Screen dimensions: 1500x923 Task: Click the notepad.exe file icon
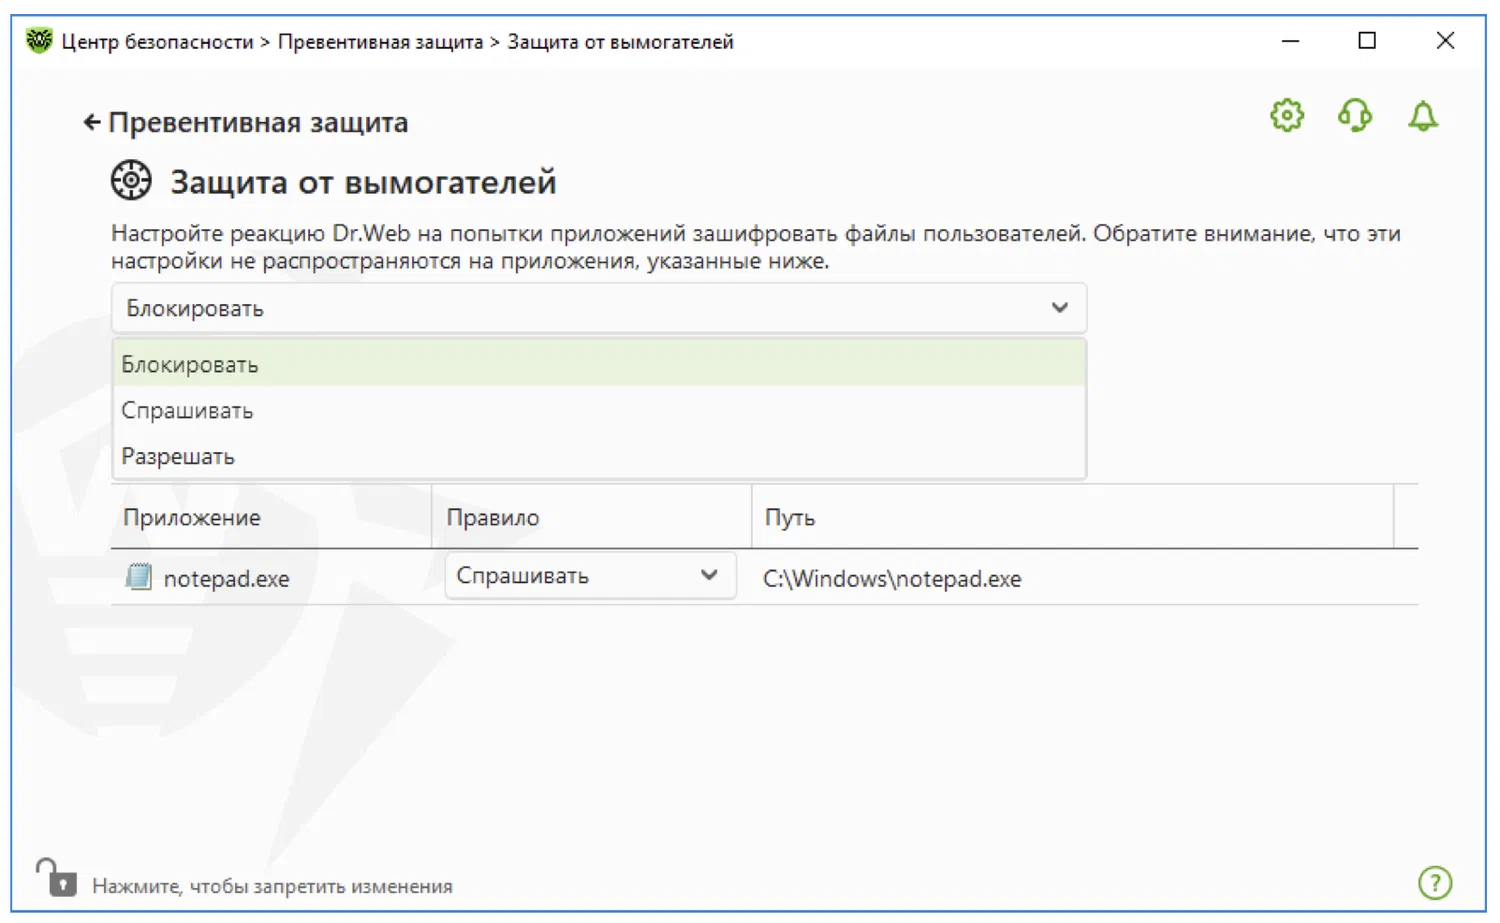pyautogui.click(x=139, y=577)
